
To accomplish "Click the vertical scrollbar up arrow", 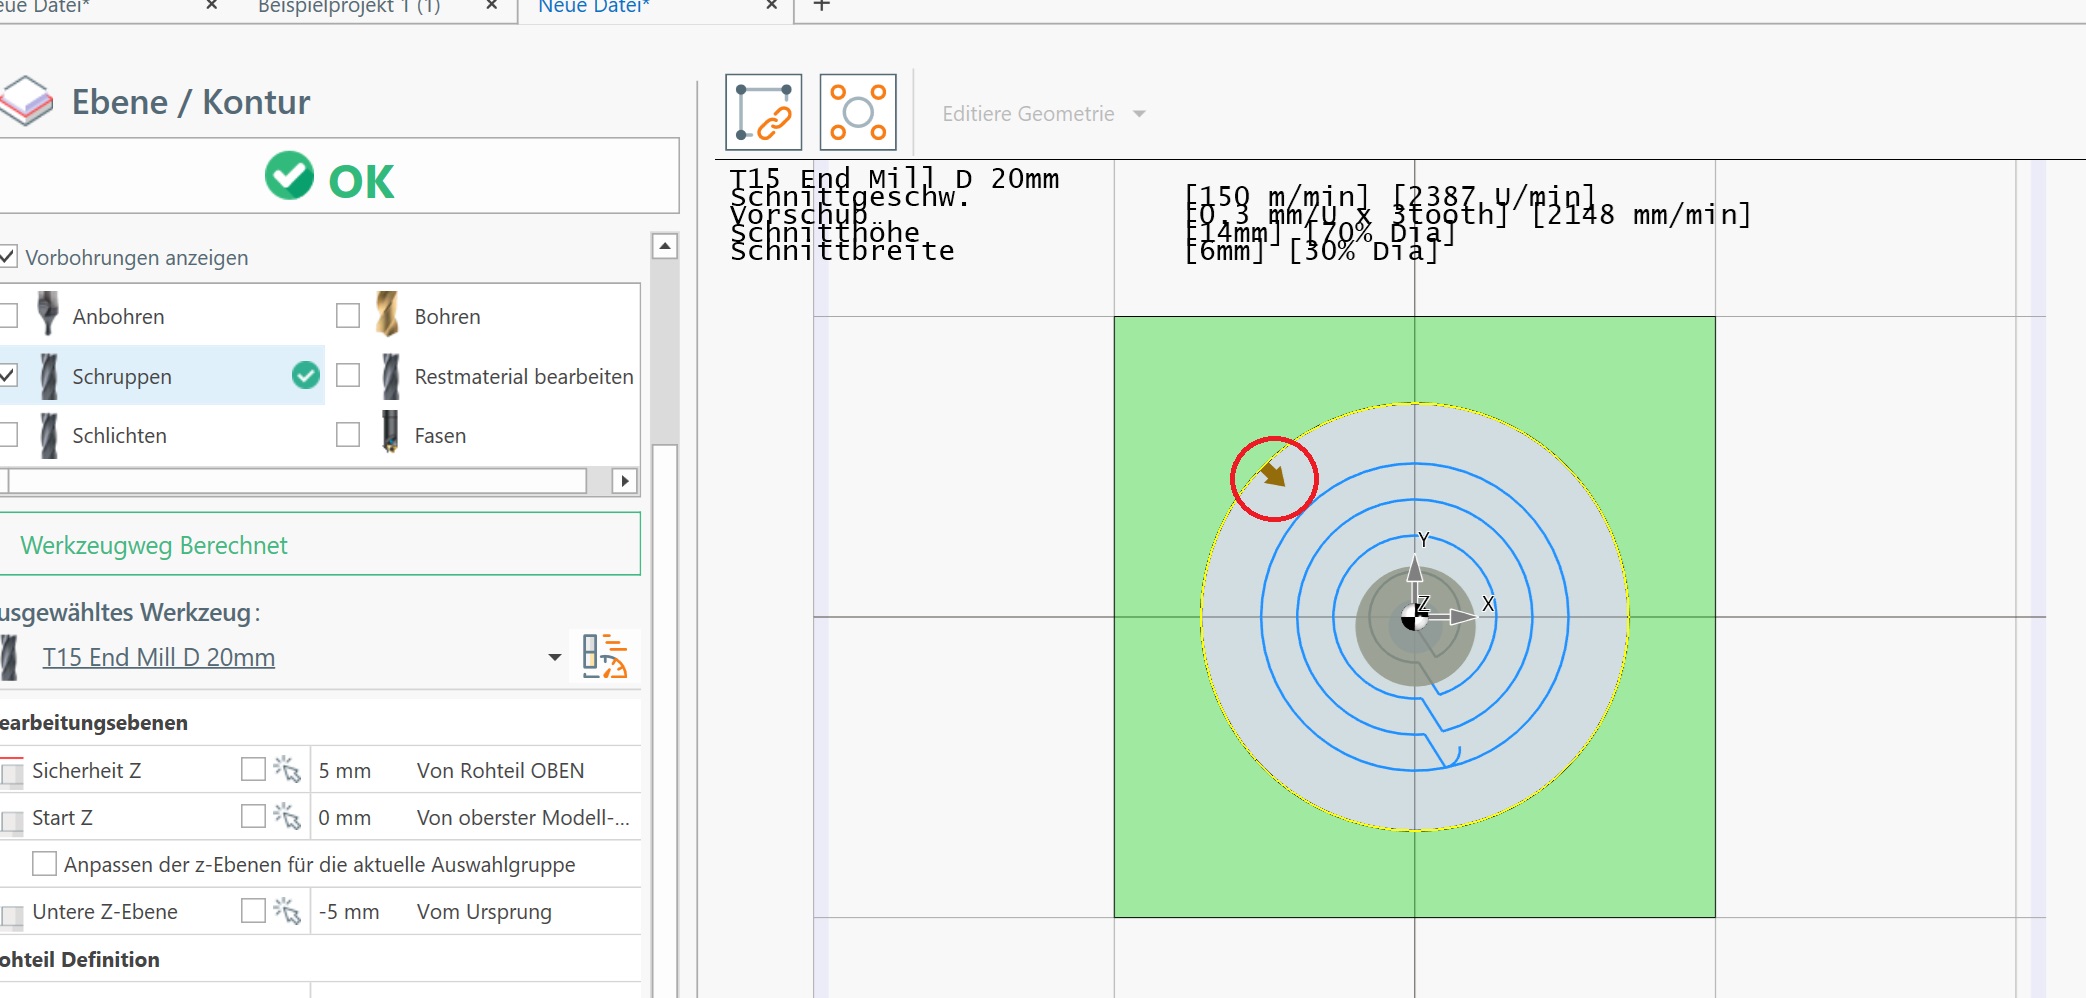I will (x=665, y=245).
